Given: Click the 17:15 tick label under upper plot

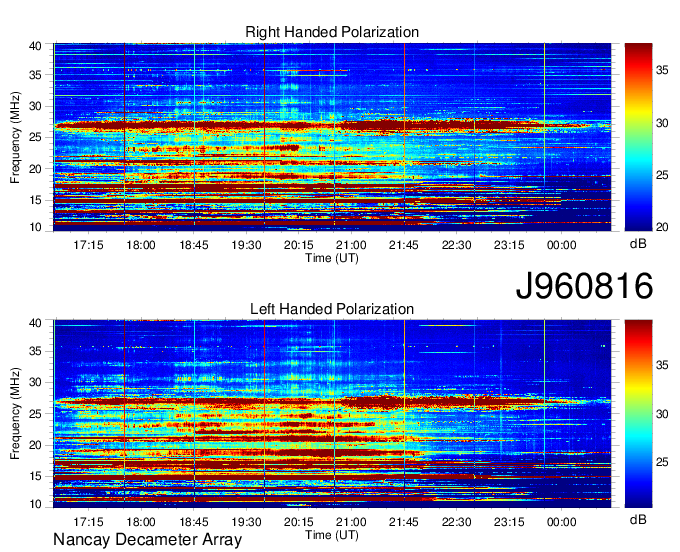Looking at the screenshot, I should point(88,245).
